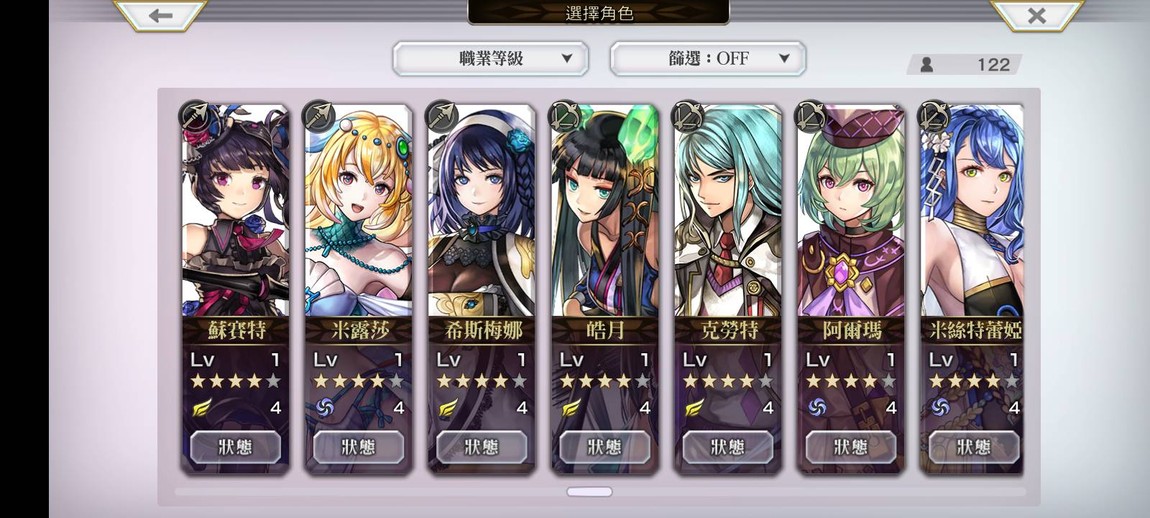Close the character selection screen
Screen dimensions: 1150x518
[1036, 15]
